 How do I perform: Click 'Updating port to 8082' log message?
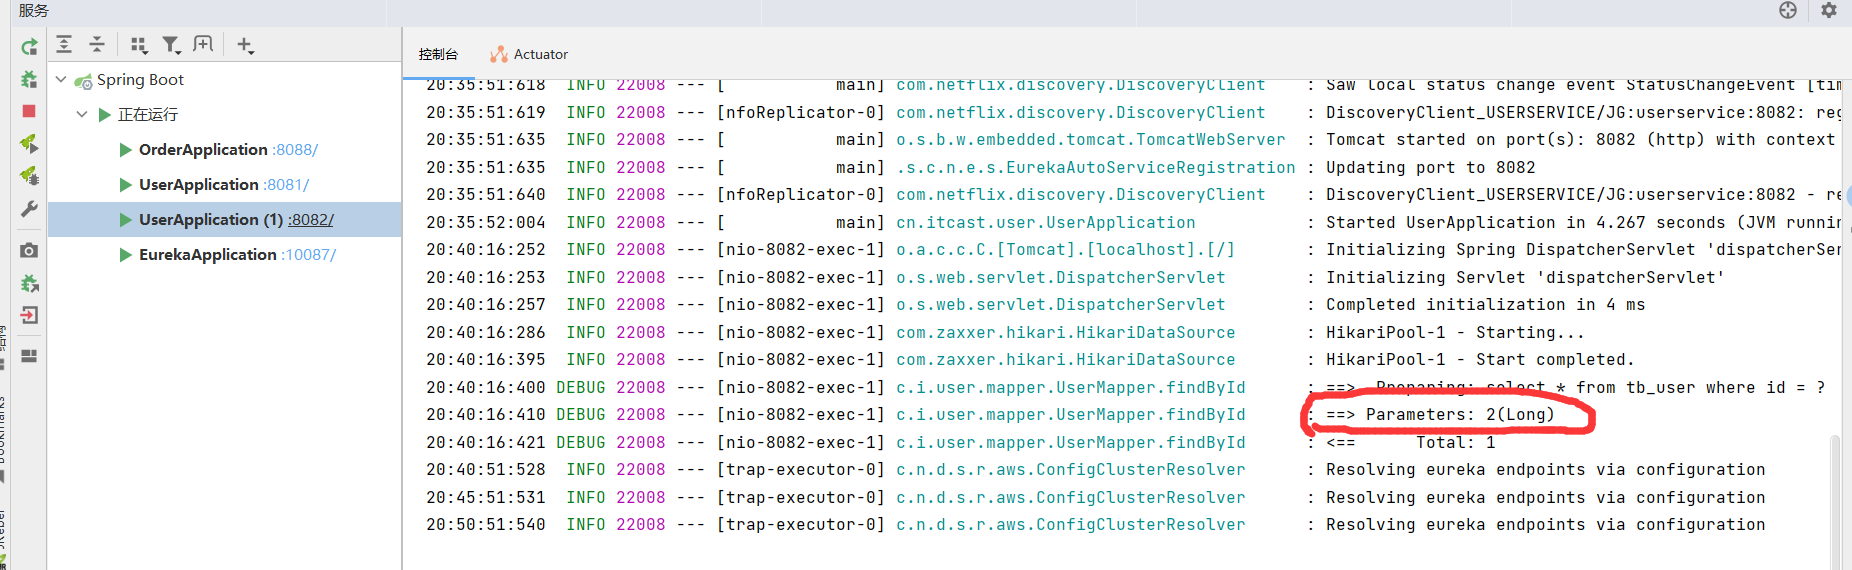pos(1430,167)
